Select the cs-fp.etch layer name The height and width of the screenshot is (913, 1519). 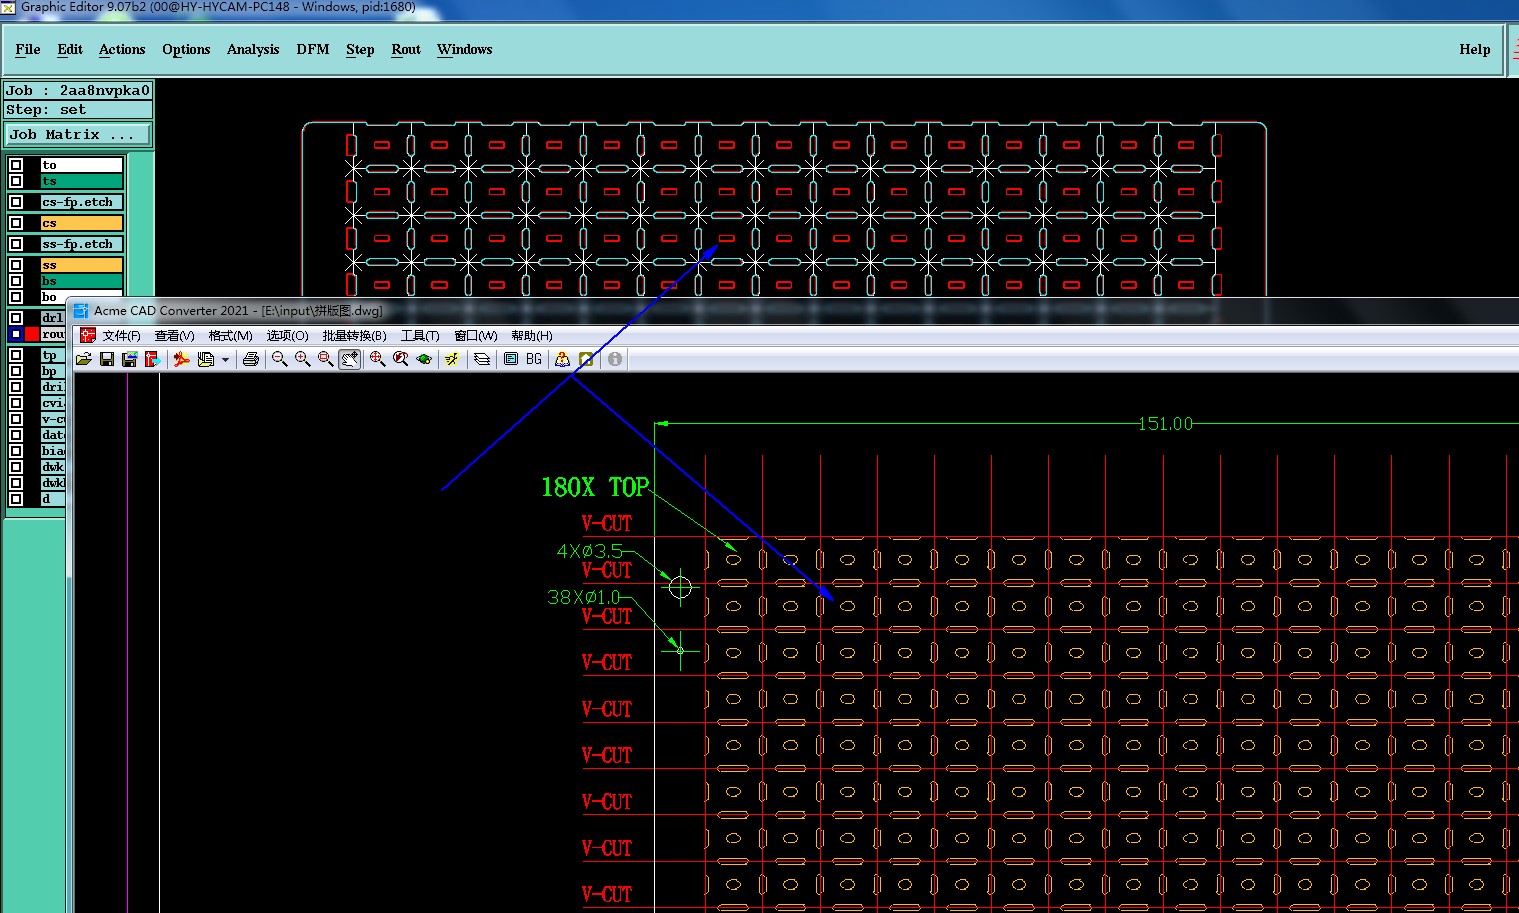coord(82,202)
